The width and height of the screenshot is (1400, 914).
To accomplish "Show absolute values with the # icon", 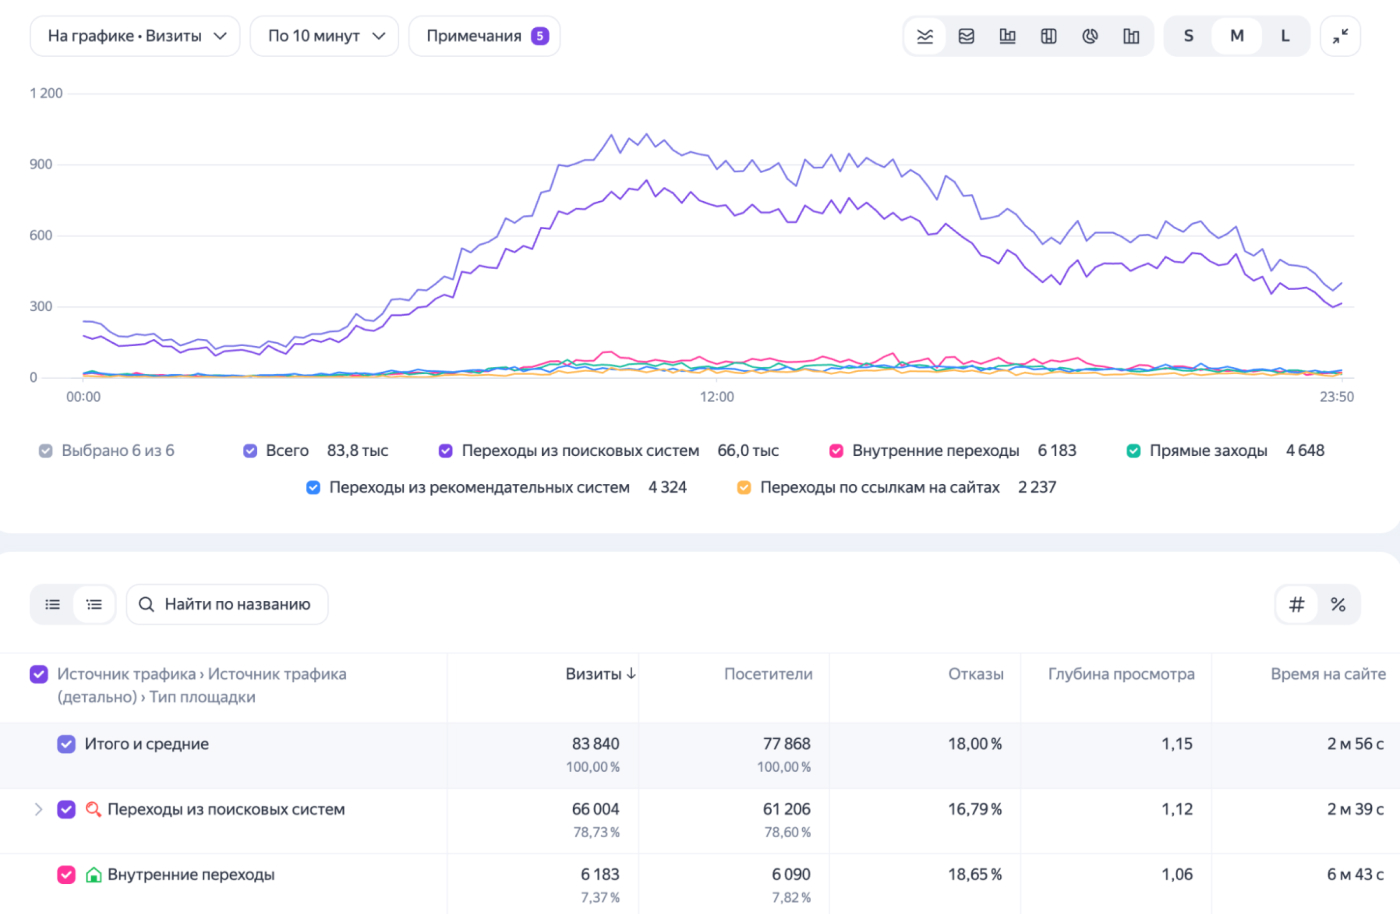I will click(1297, 604).
